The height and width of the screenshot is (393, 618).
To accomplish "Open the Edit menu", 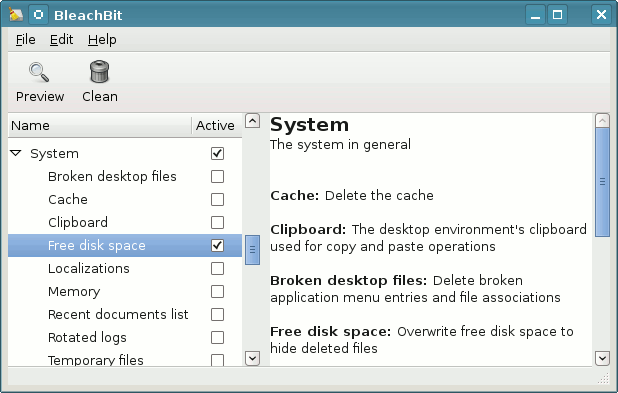I will click(x=61, y=39).
